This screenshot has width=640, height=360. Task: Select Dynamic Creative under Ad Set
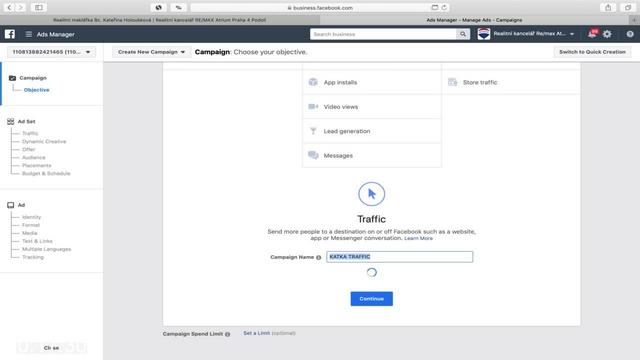pos(44,141)
